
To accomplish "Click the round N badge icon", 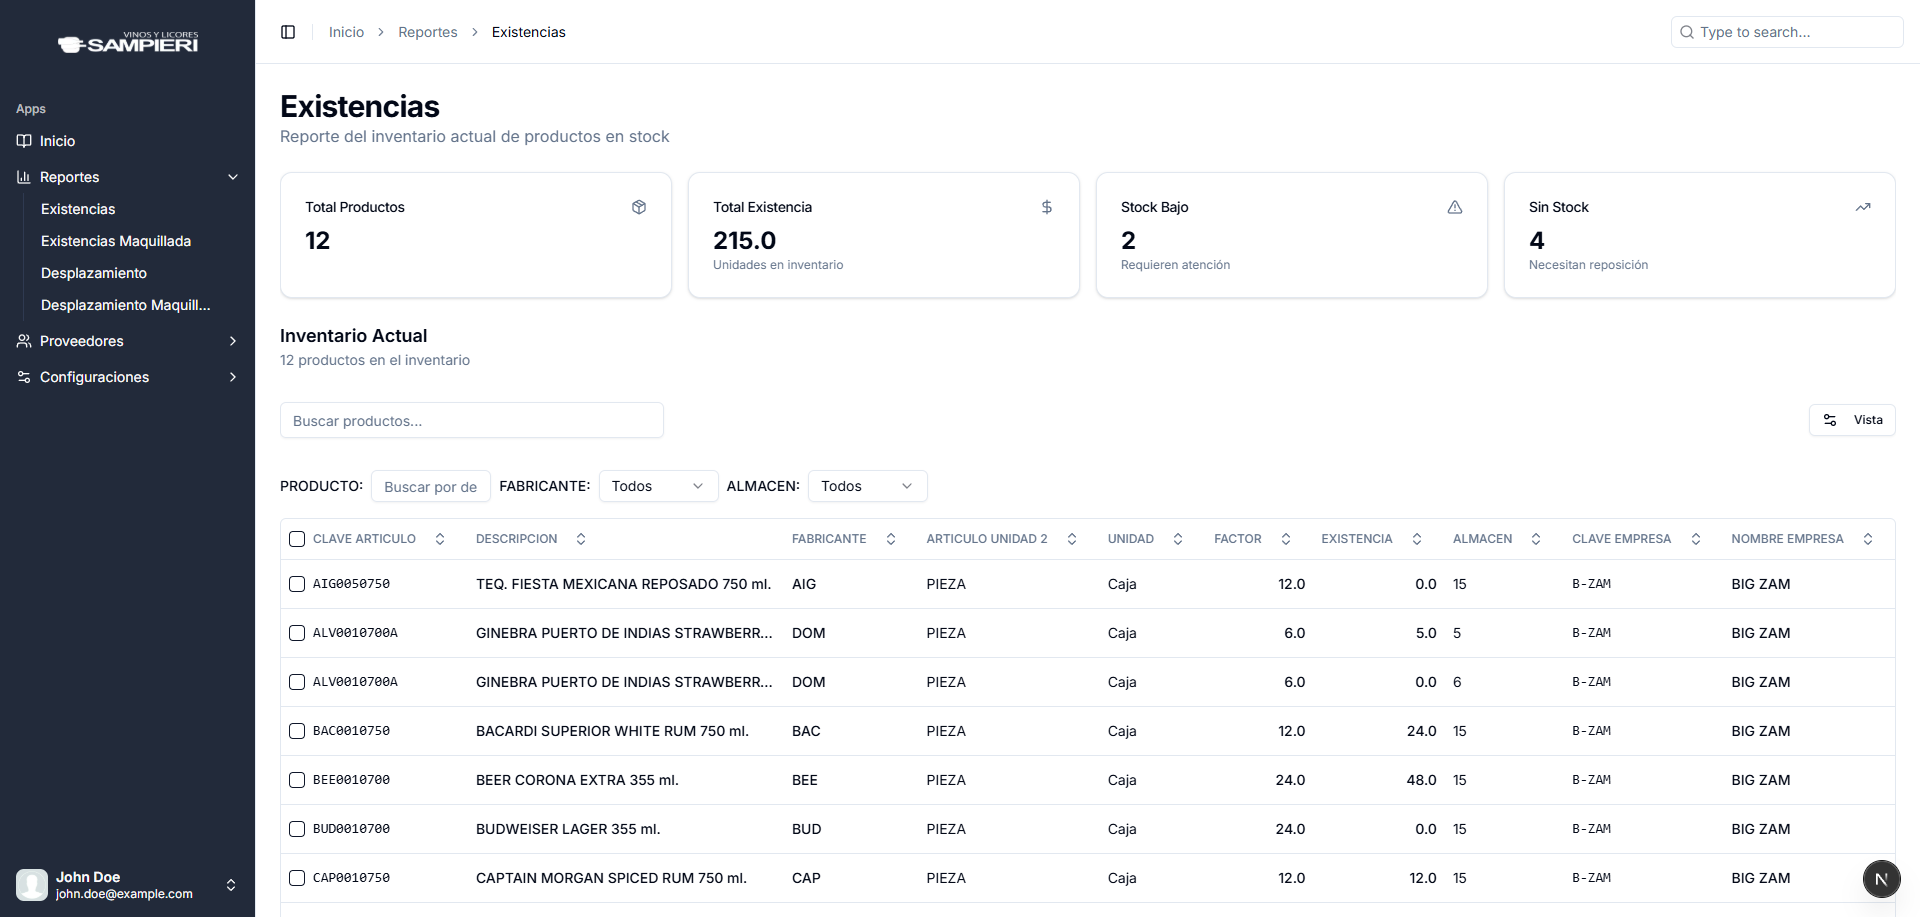I will pyautogui.click(x=1881, y=879).
